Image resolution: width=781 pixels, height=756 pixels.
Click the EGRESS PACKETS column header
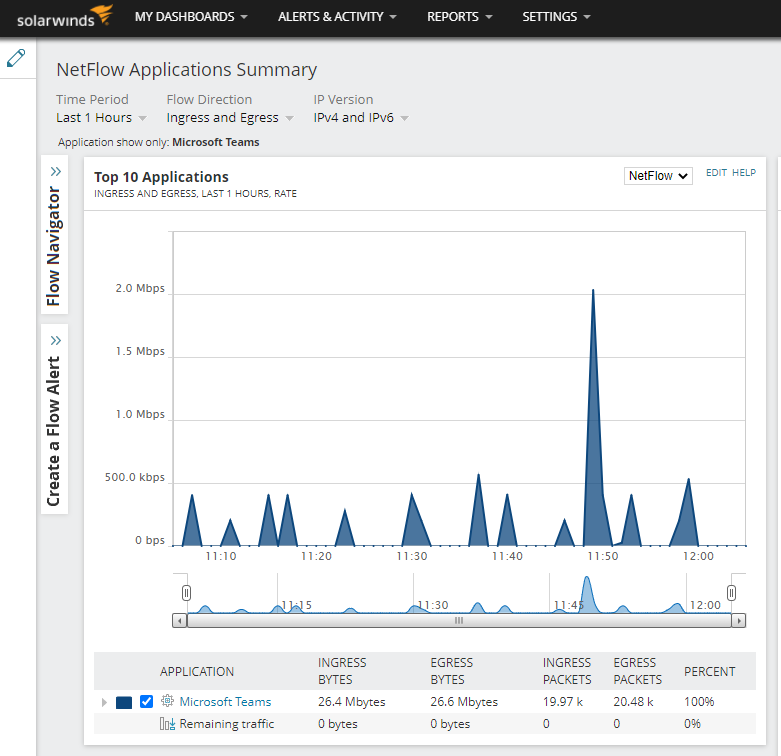[x=638, y=671]
